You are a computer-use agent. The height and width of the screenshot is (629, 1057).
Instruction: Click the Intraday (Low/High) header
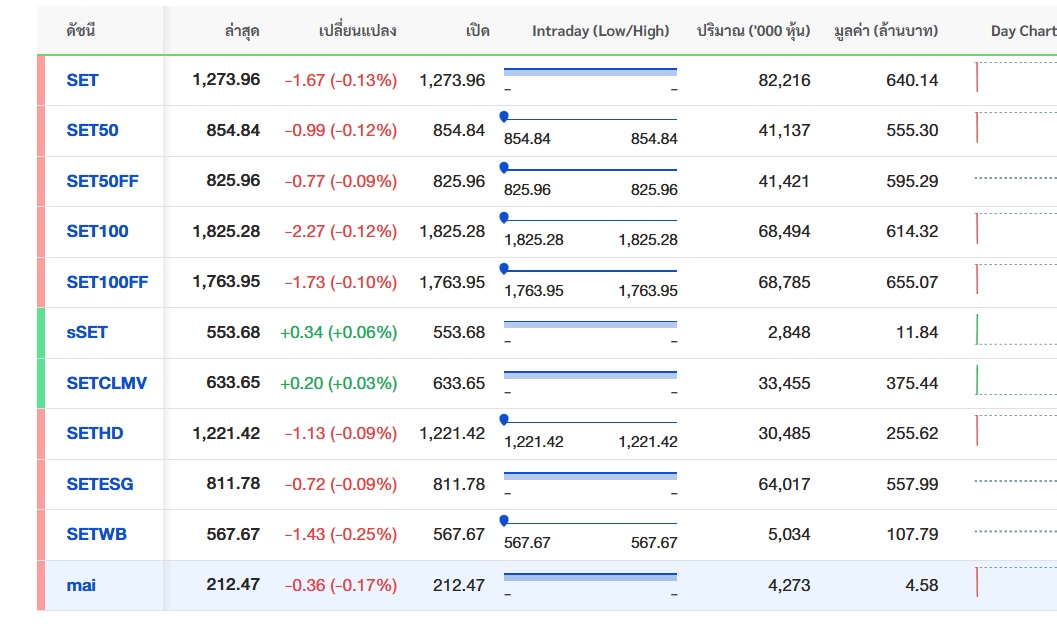click(600, 31)
